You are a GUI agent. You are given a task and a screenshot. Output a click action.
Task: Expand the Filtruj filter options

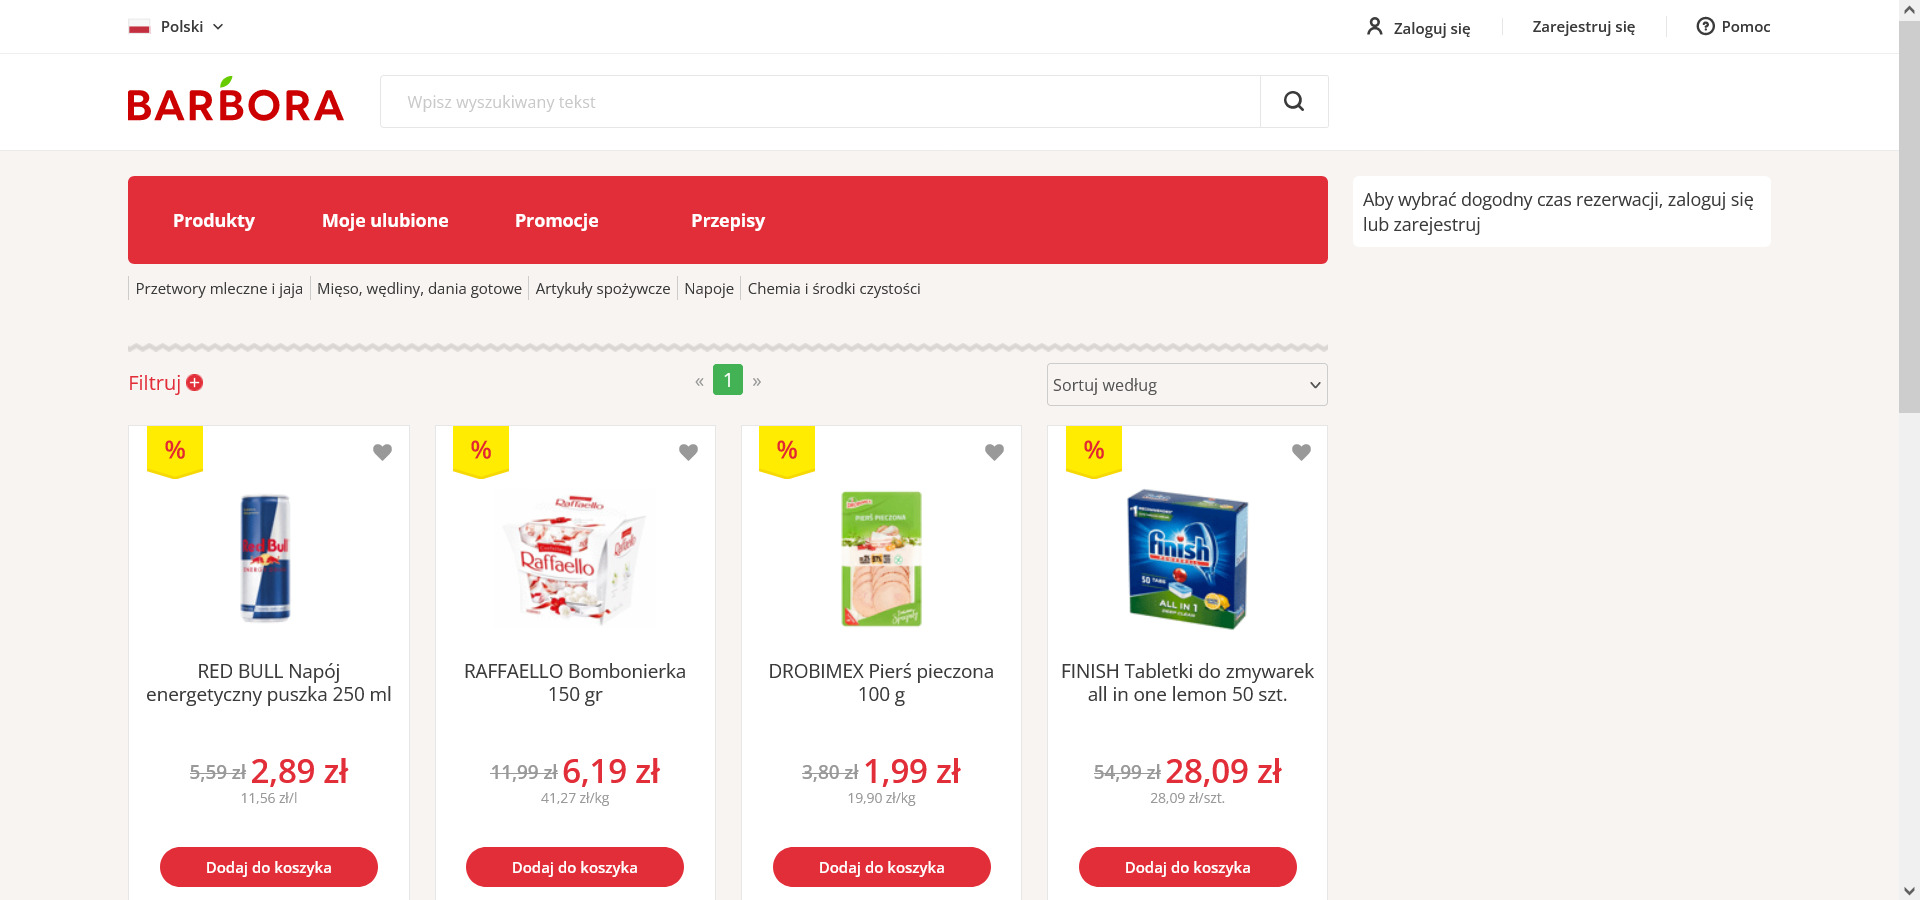(x=155, y=383)
